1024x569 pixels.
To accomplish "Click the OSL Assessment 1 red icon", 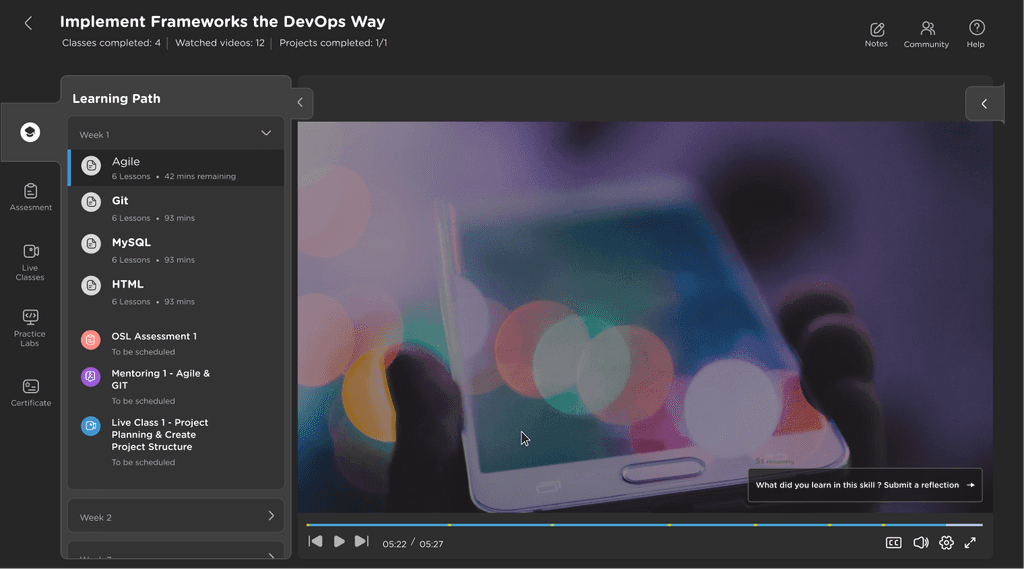I will [91, 340].
